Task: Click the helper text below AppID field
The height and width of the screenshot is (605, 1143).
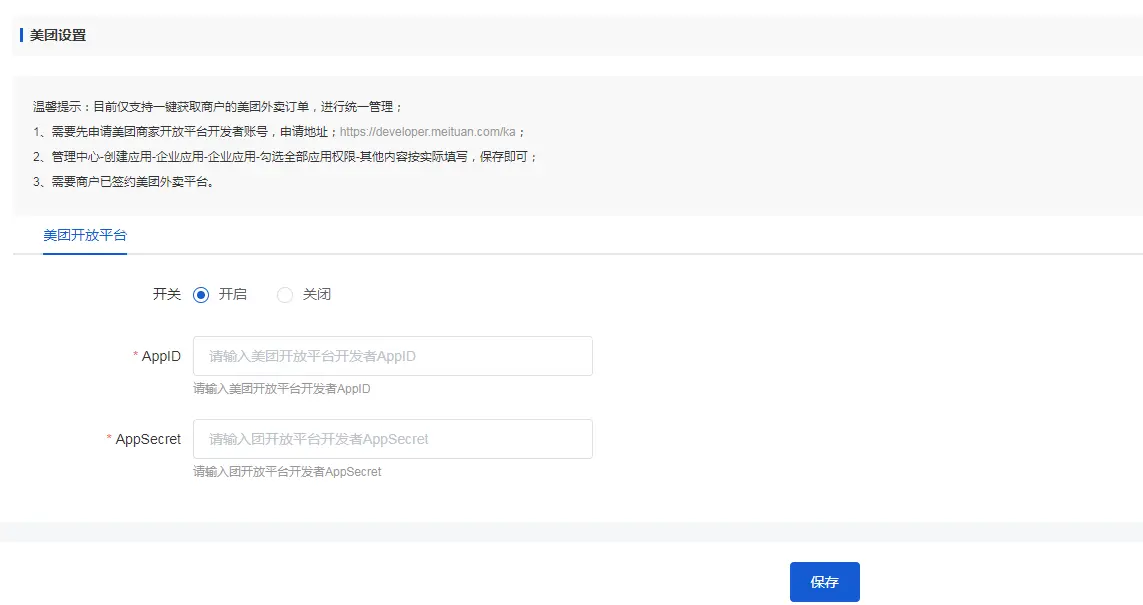Action: [281, 389]
